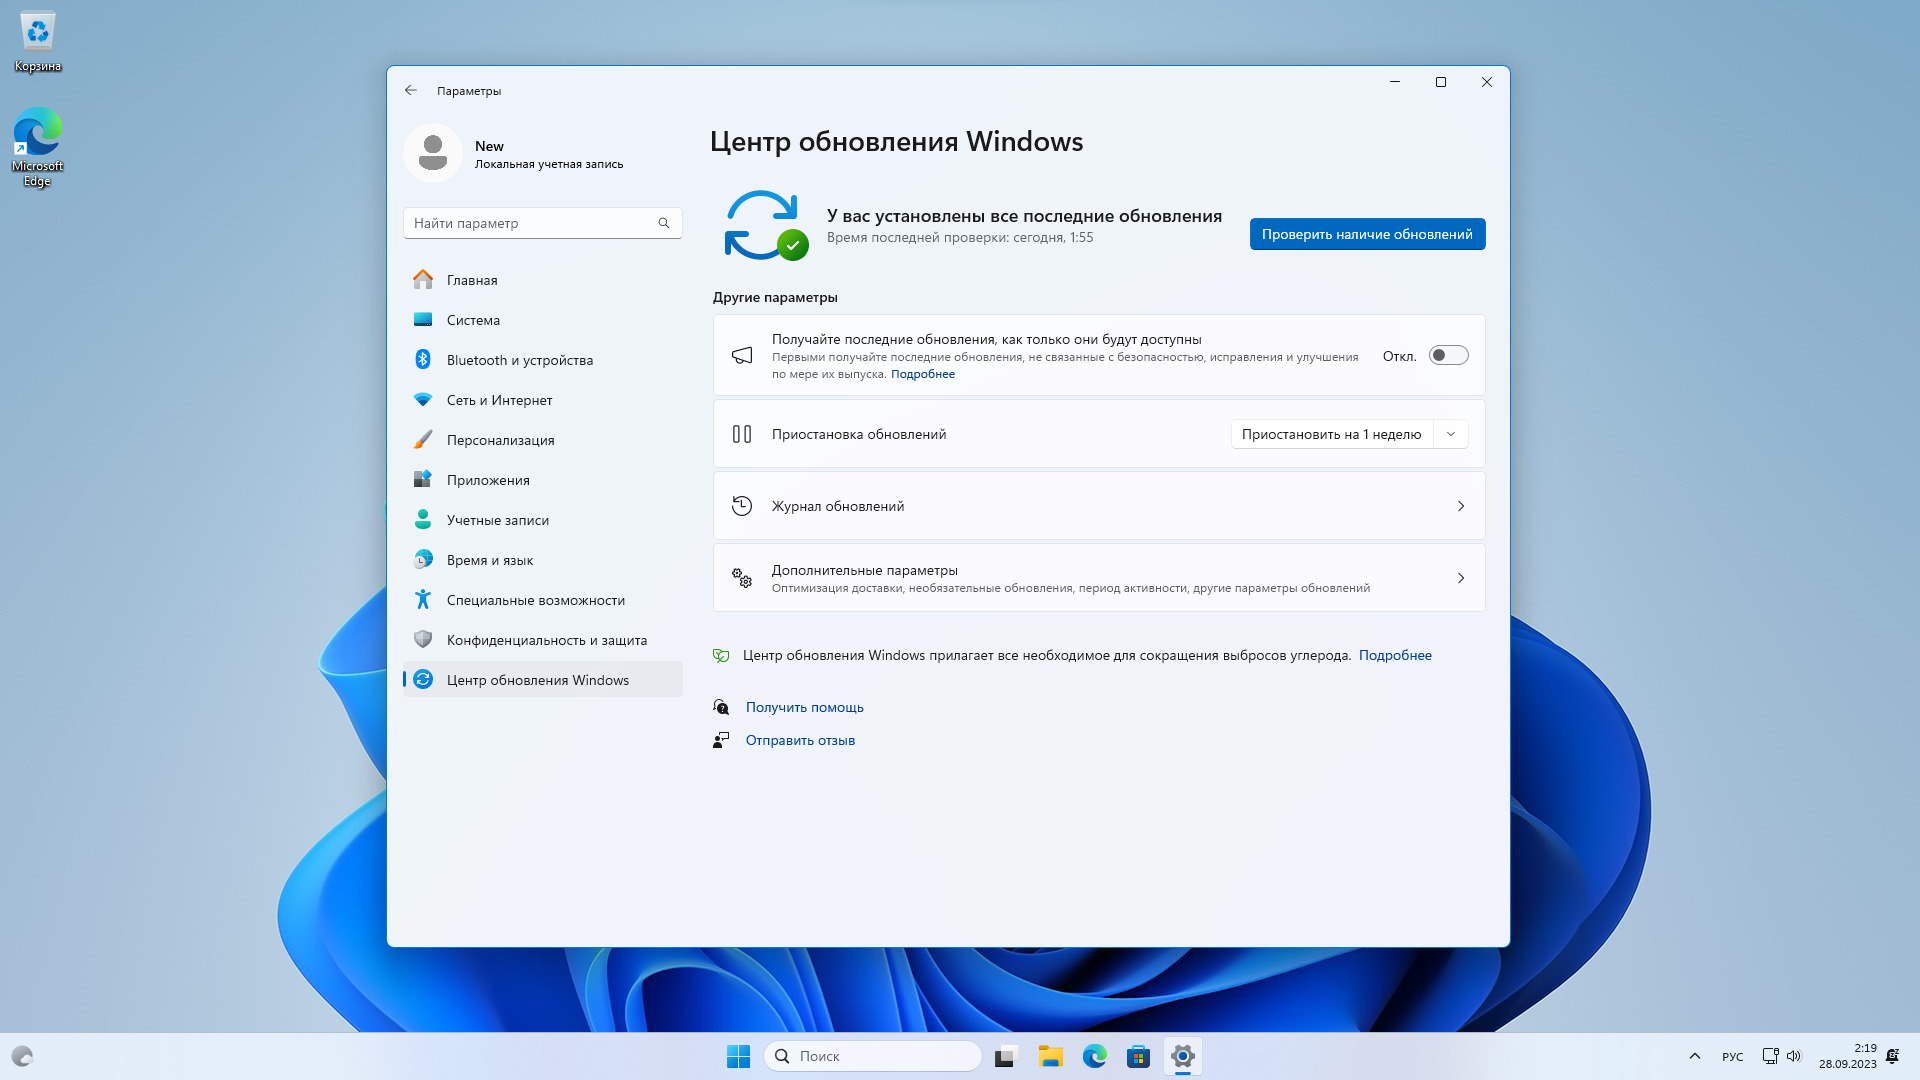
Task: Open Журнал обновлений chevron
Action: pyautogui.click(x=1461, y=506)
